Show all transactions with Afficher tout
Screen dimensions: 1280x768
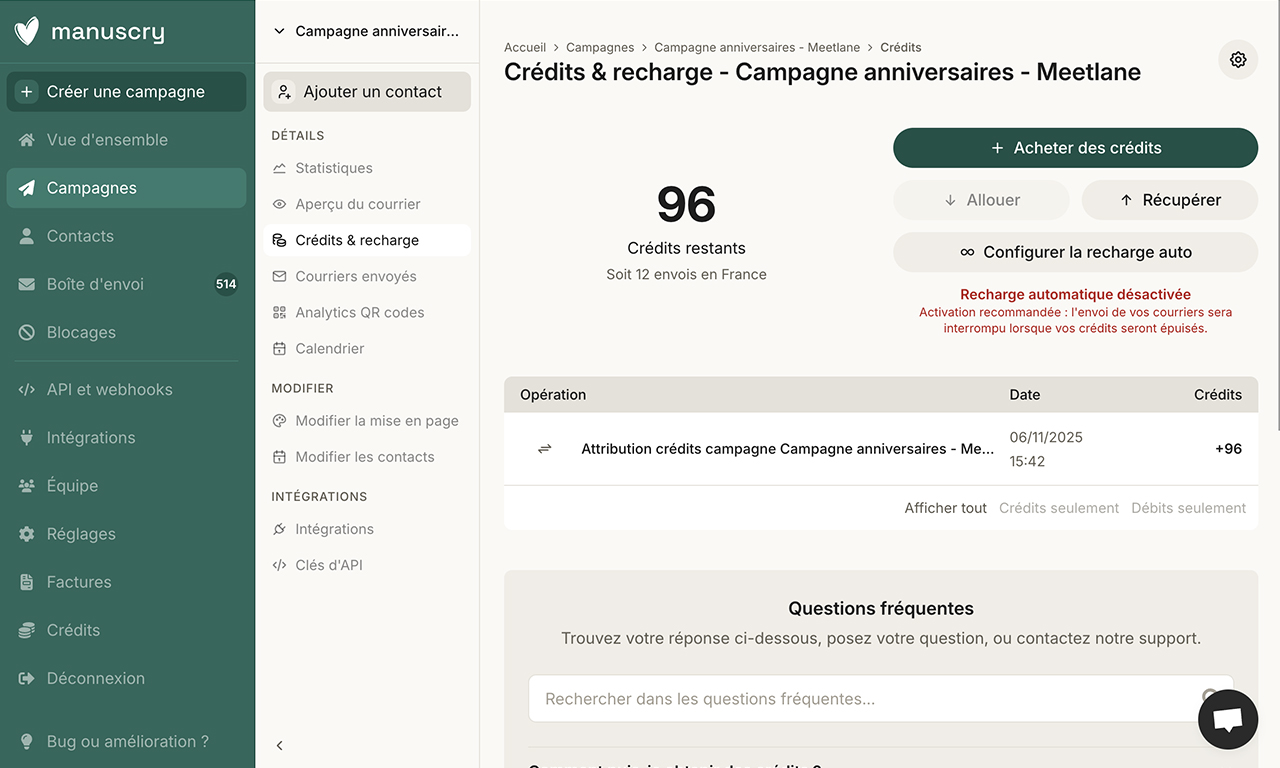click(945, 507)
